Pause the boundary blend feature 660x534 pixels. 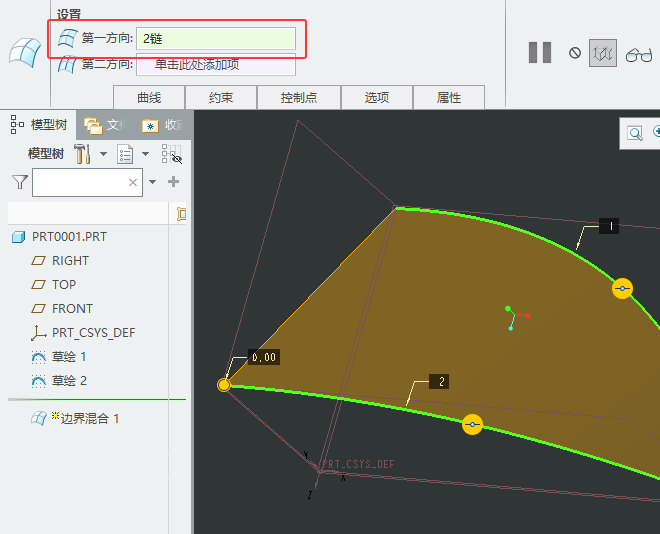(x=540, y=53)
